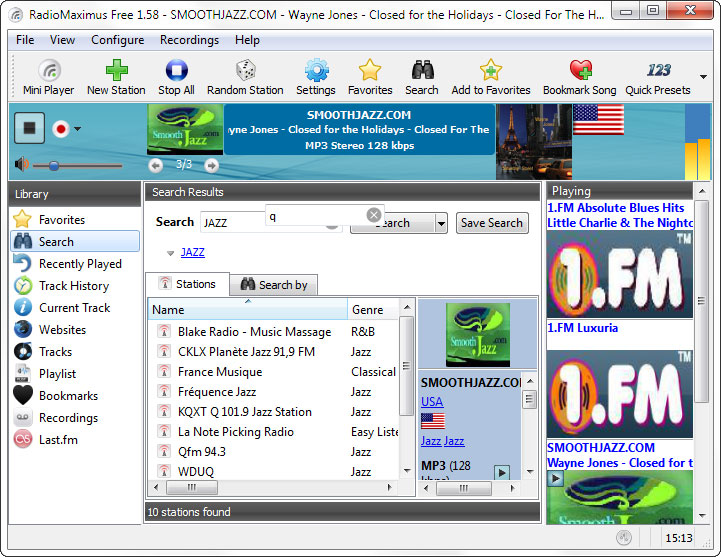Click Save Search button
The height and width of the screenshot is (557, 721).
[492, 223]
